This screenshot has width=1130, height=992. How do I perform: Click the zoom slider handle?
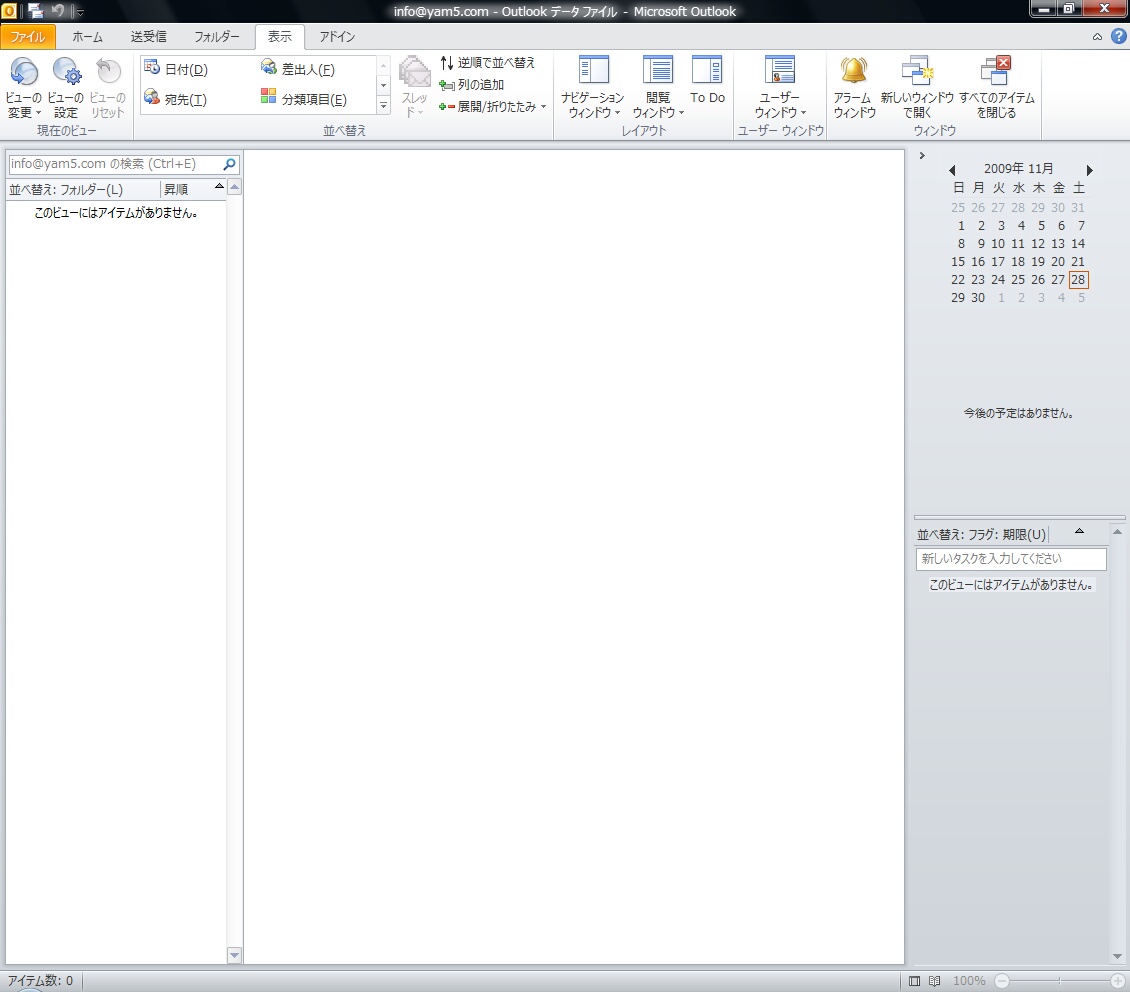click(x=1059, y=980)
